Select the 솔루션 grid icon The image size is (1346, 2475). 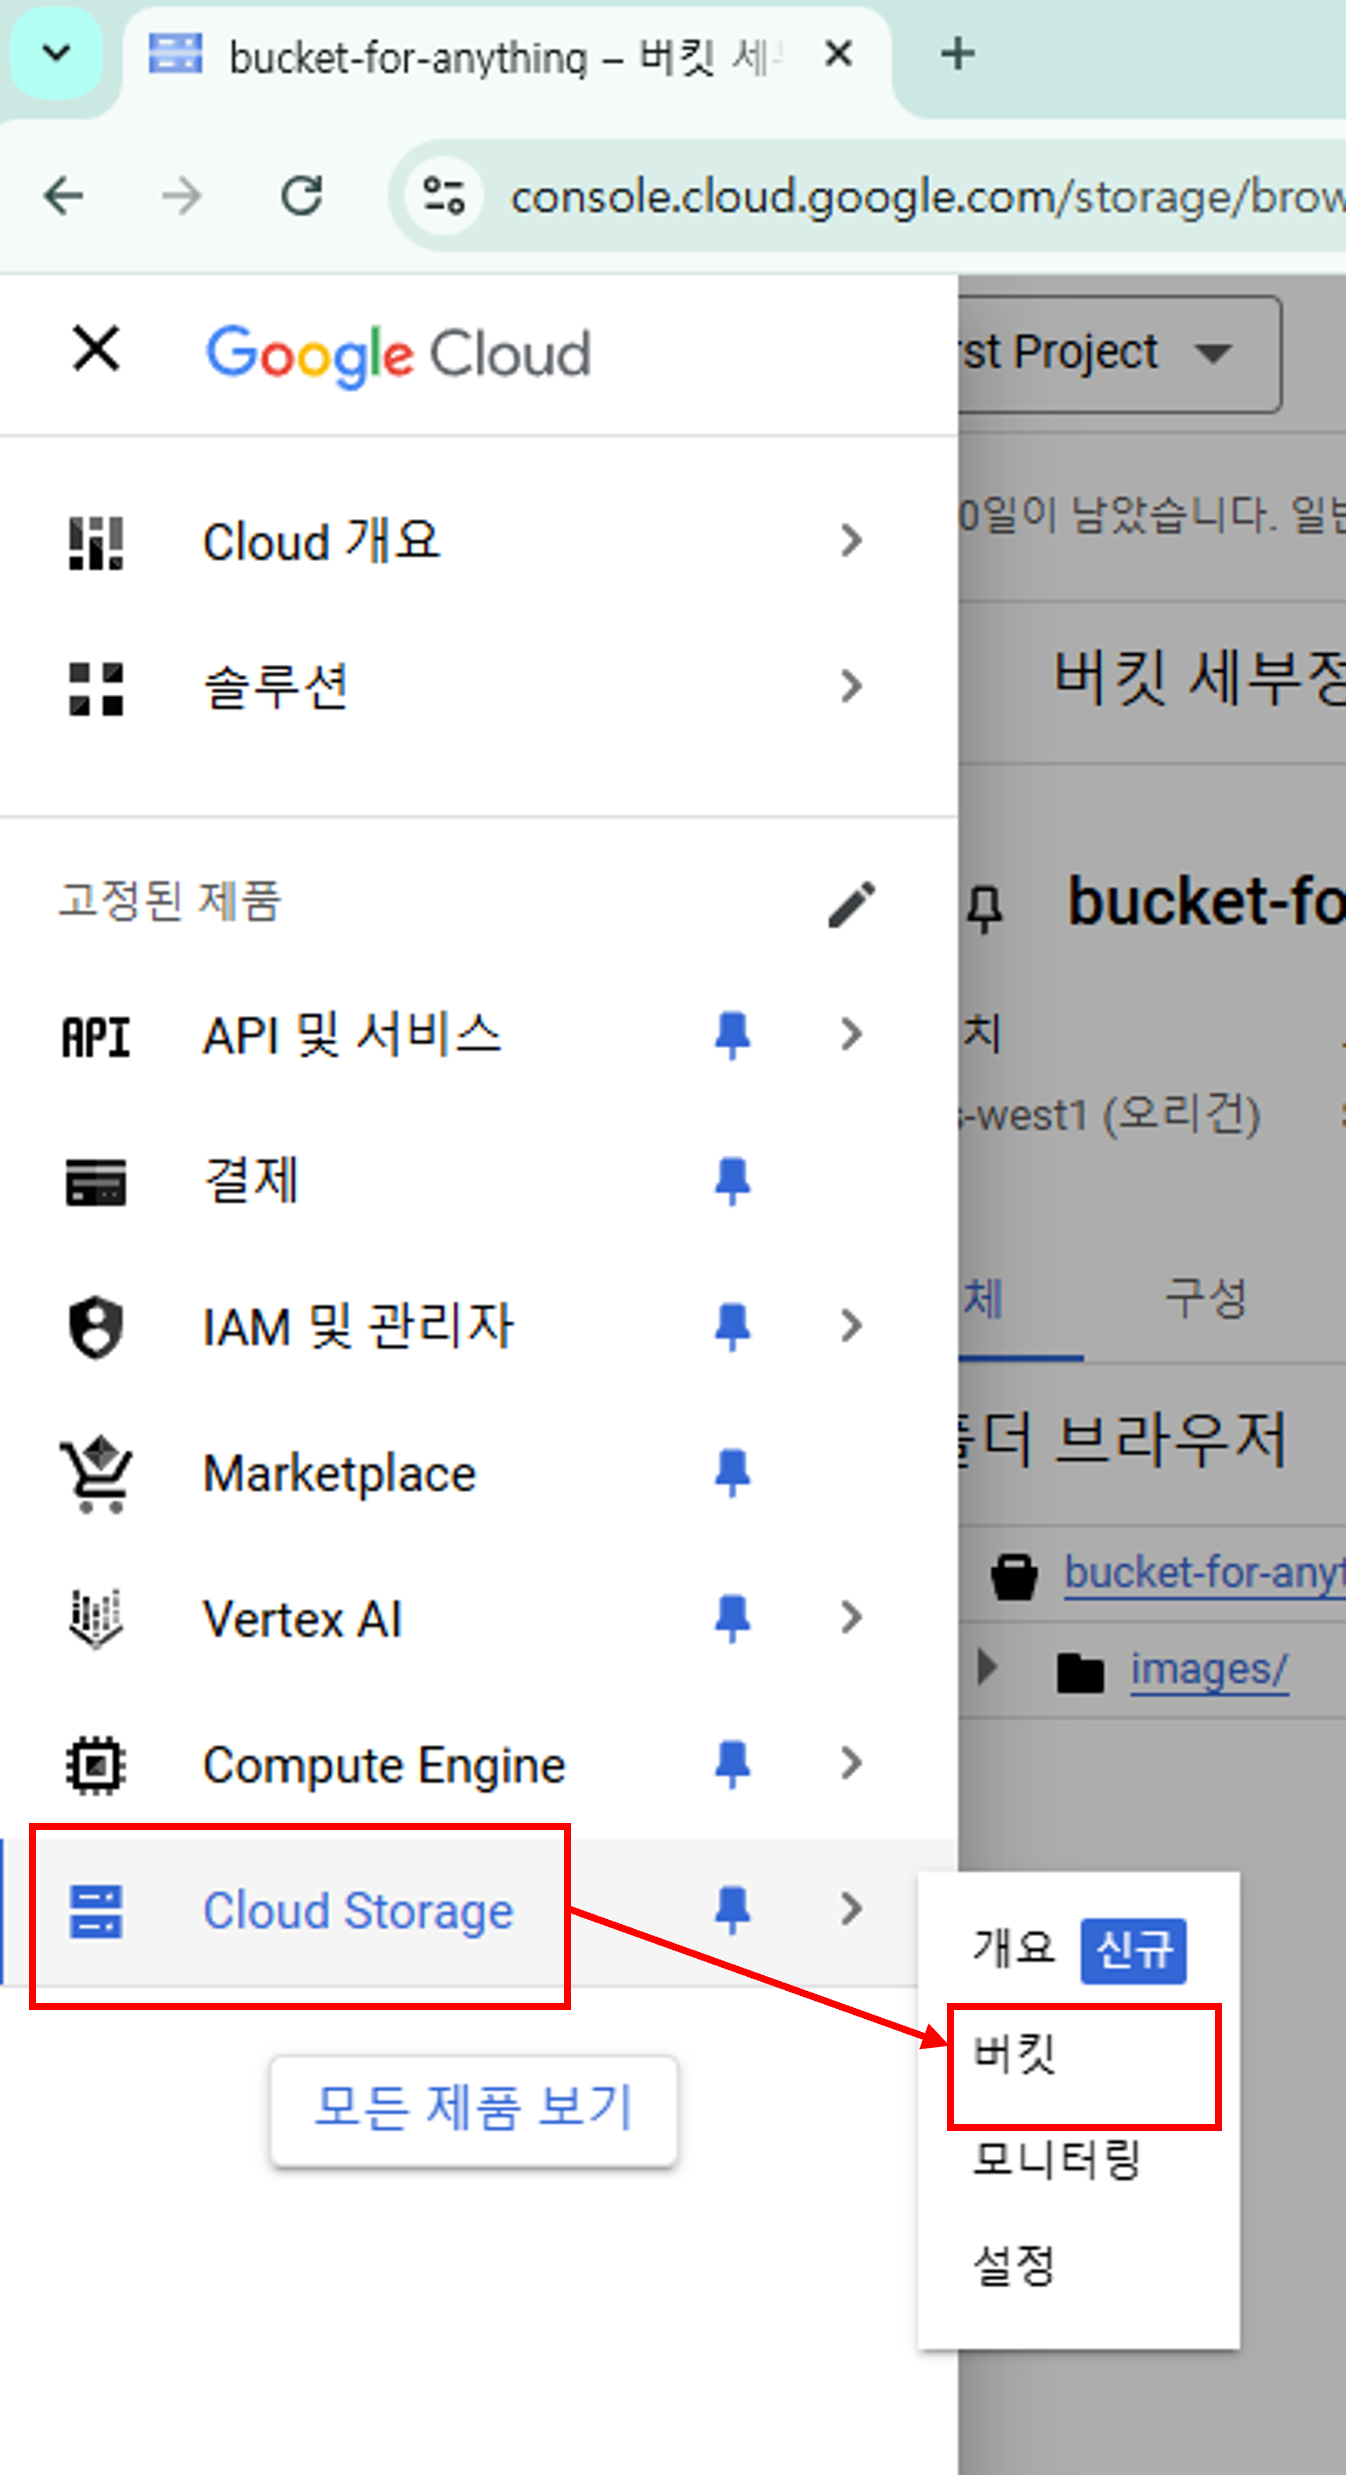(x=96, y=688)
